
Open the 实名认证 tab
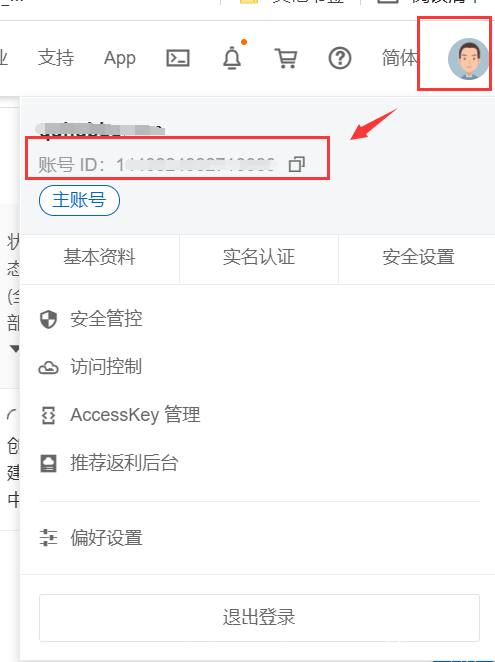[x=259, y=258]
